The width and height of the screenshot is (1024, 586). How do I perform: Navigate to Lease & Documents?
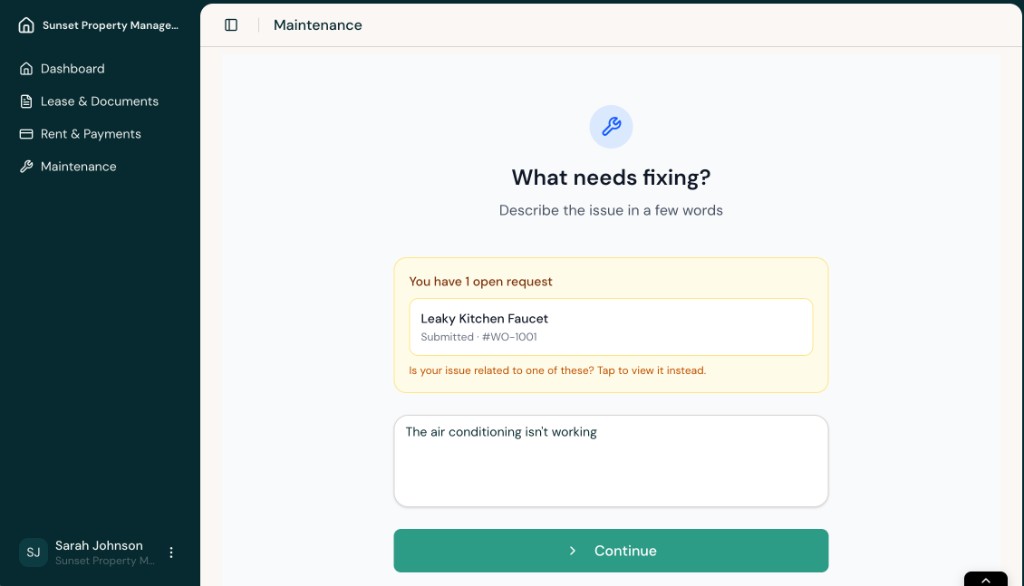click(x=98, y=101)
